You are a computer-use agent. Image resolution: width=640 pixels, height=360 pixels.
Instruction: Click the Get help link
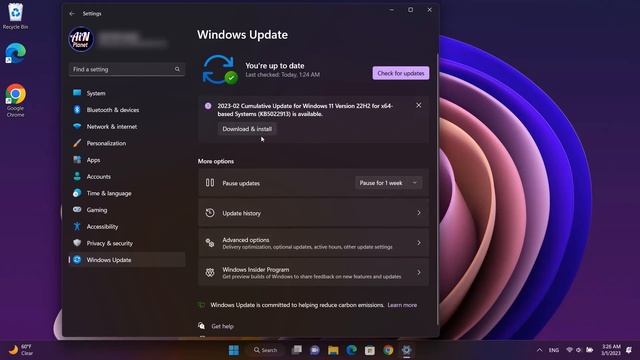click(222, 326)
